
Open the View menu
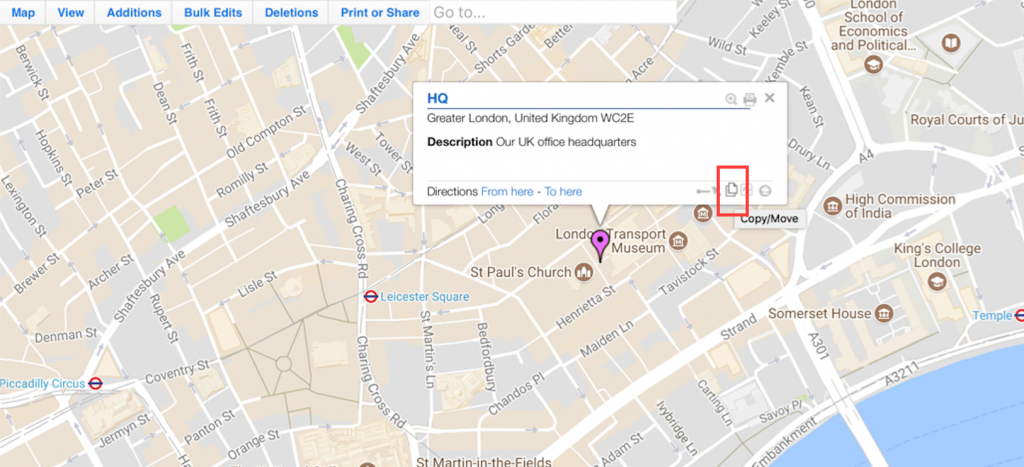(71, 12)
